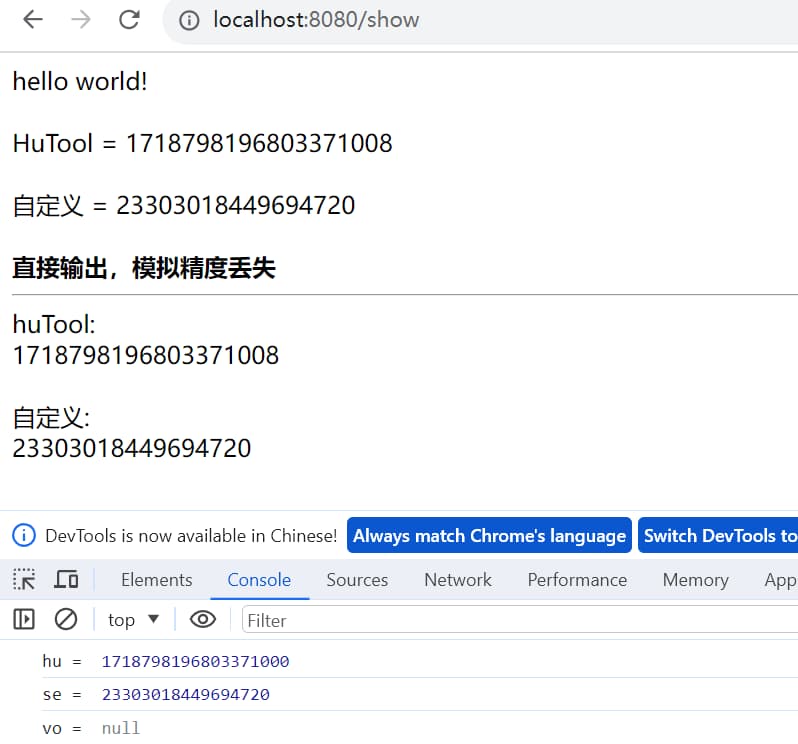Switch to the Network tab

[458, 580]
